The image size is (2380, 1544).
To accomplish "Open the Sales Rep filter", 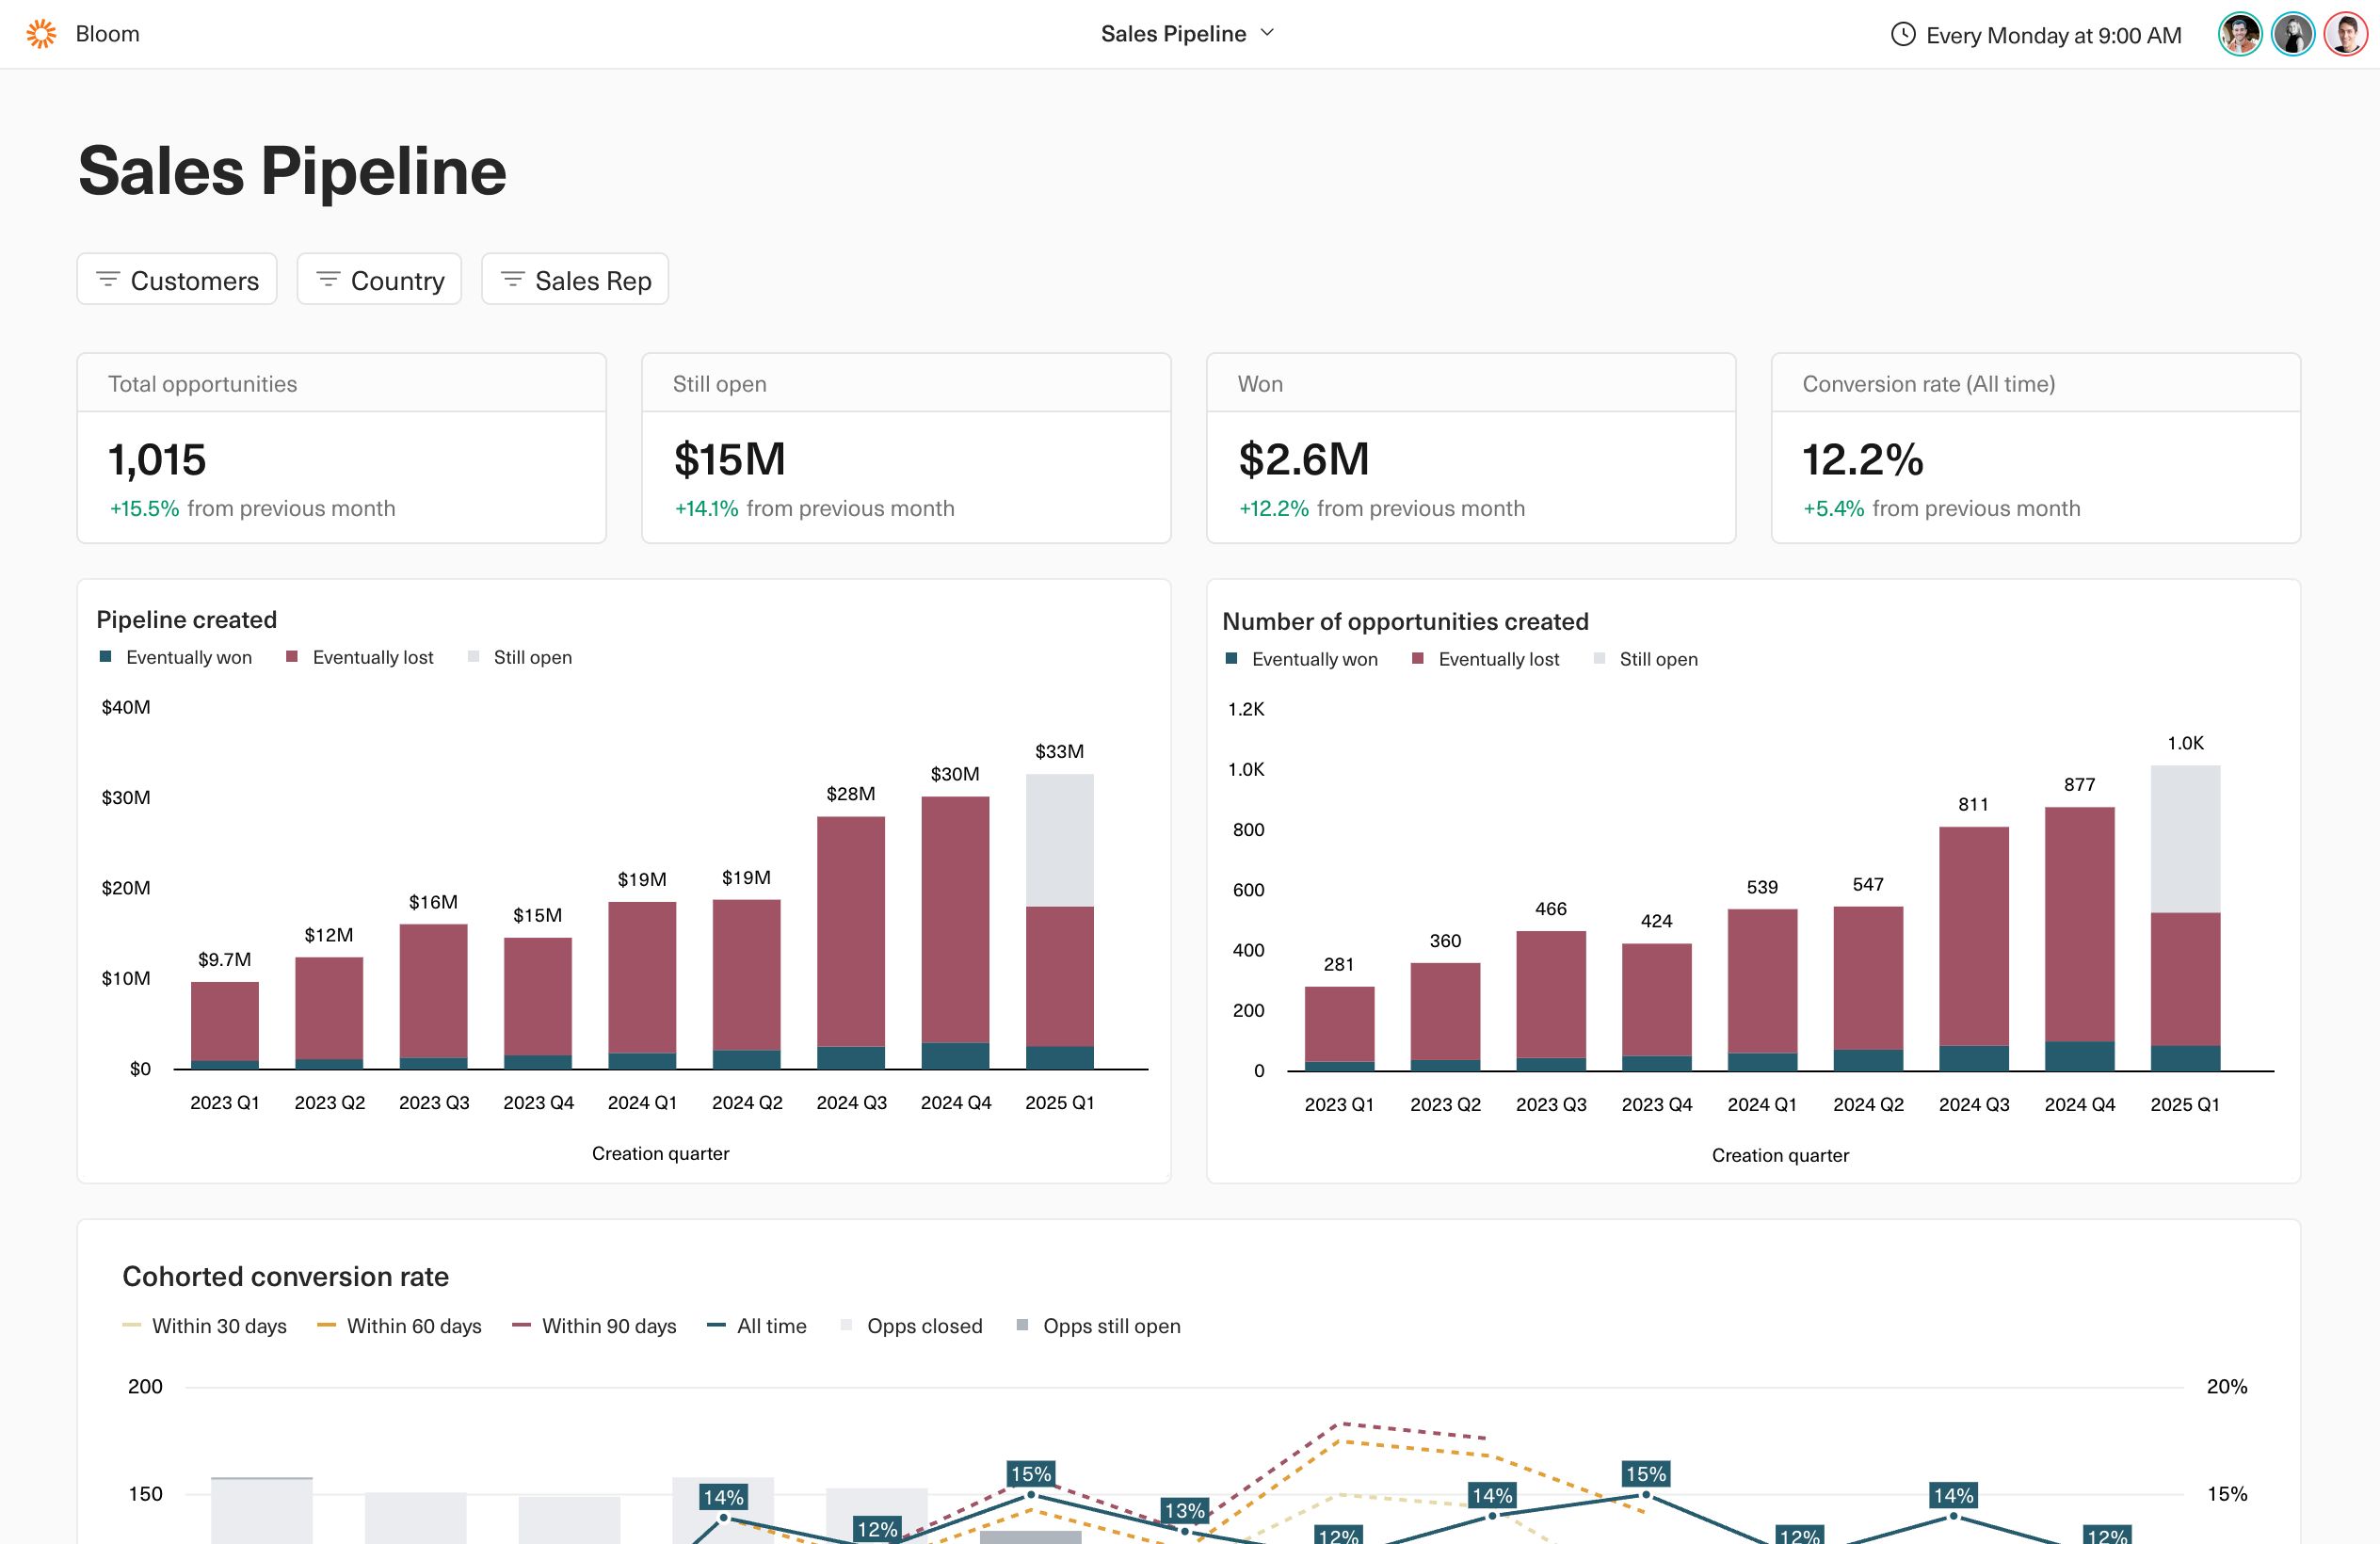I will pyautogui.click(x=575, y=279).
